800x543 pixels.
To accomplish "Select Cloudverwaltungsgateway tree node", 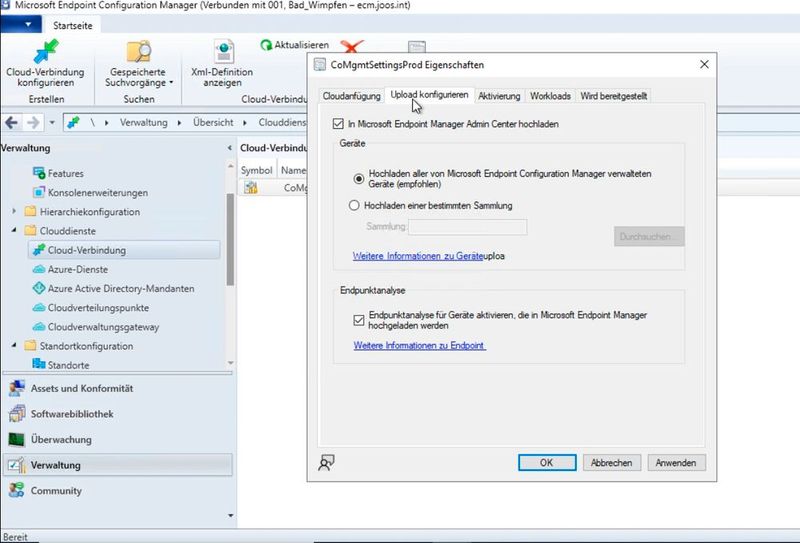I will pos(96,327).
